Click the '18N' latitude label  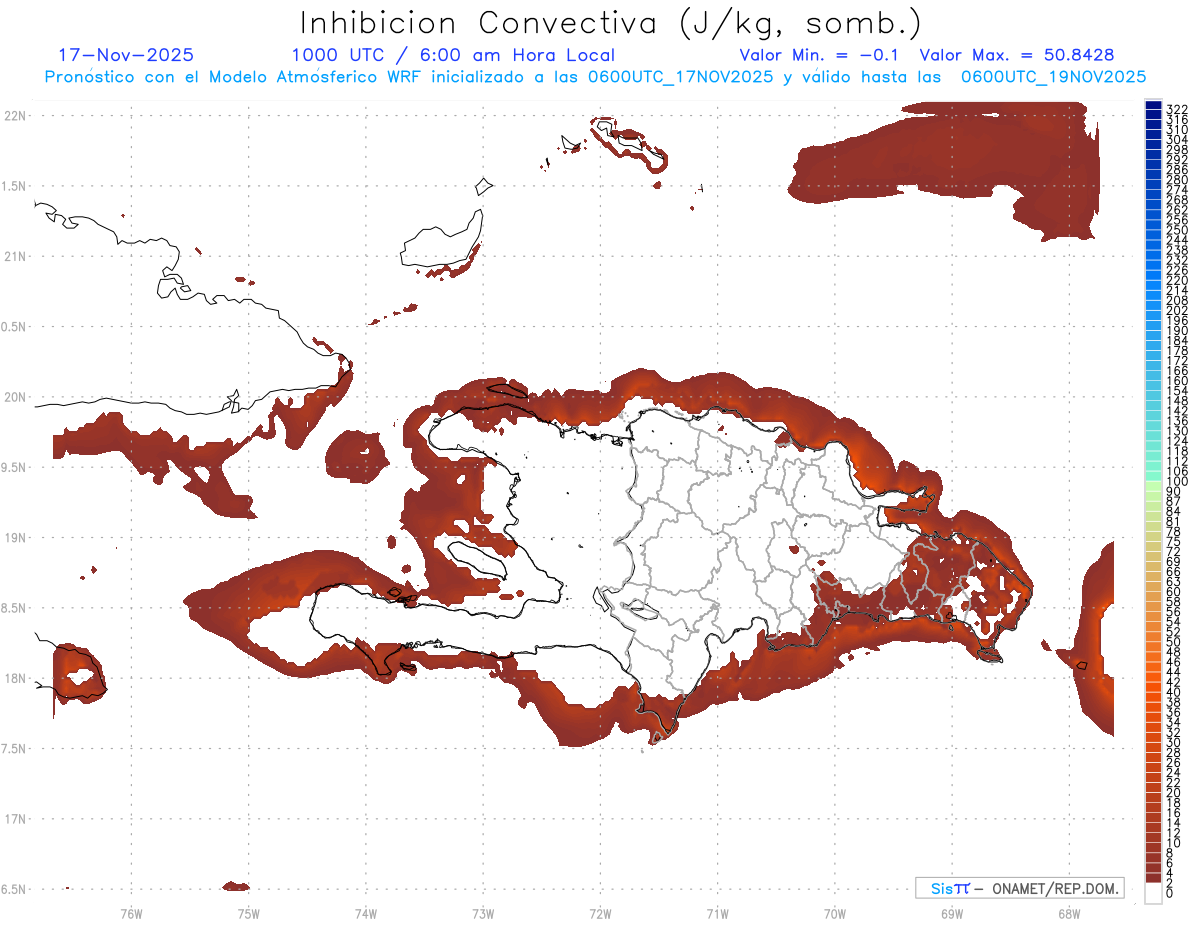click(14, 679)
